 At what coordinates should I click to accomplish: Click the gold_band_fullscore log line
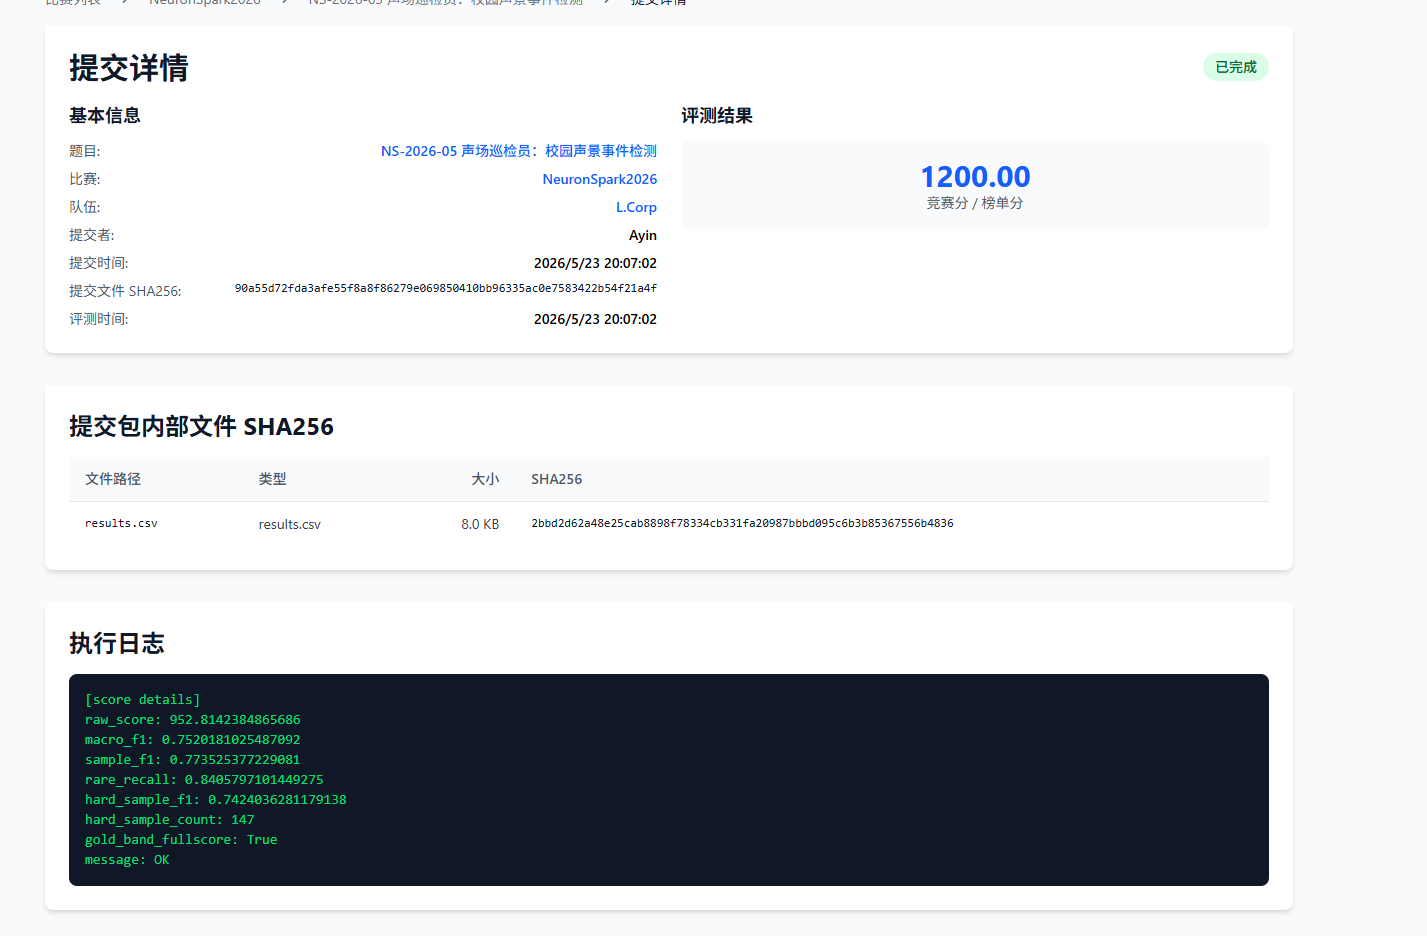point(181,839)
